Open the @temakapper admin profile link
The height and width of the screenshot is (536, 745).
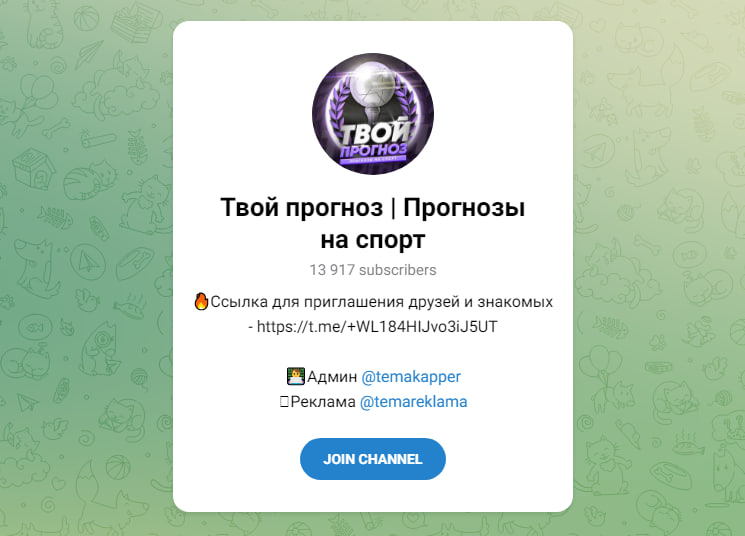click(411, 376)
